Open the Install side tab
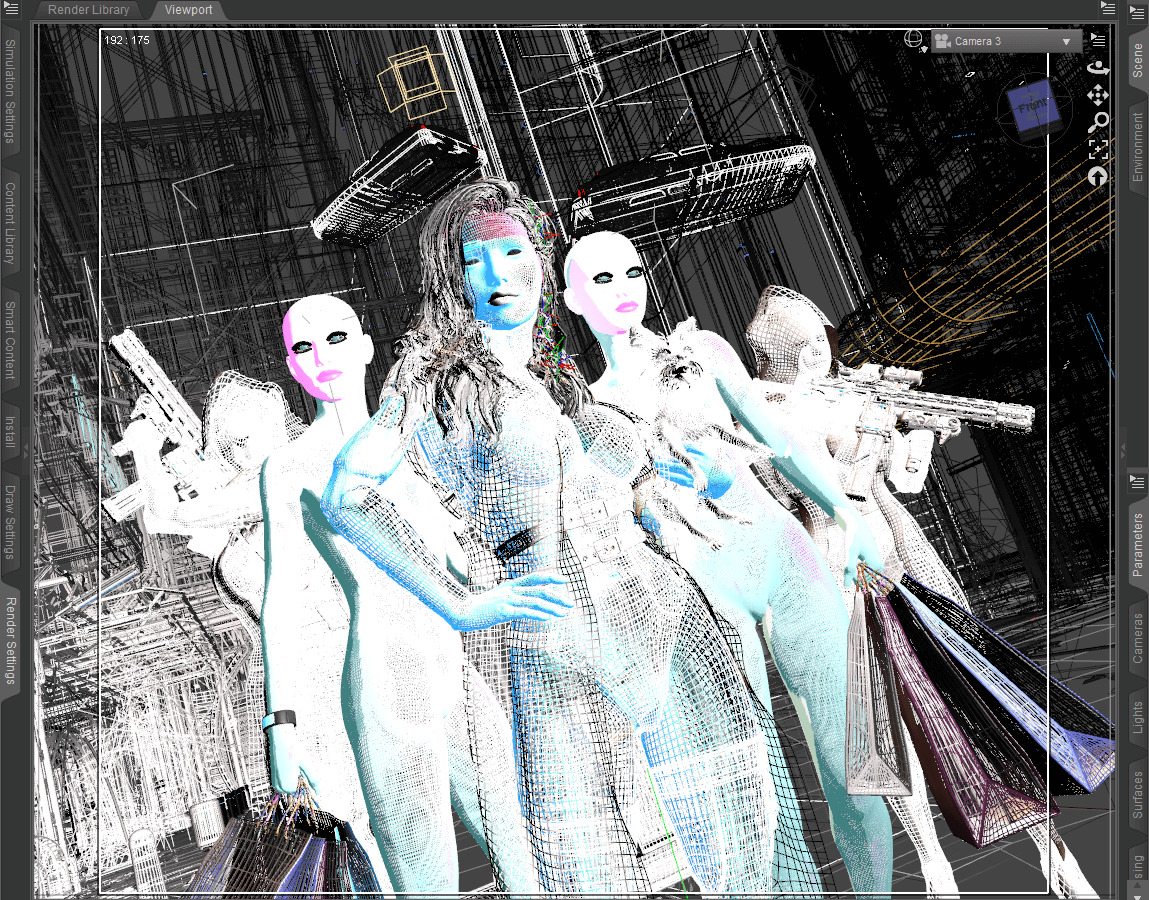The height and width of the screenshot is (900, 1149). tap(10, 431)
